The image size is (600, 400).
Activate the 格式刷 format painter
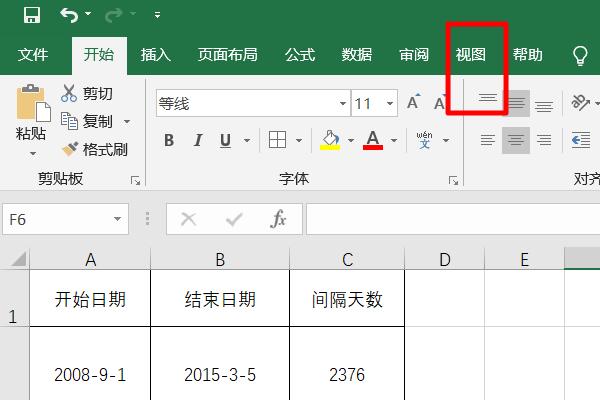click(95, 149)
